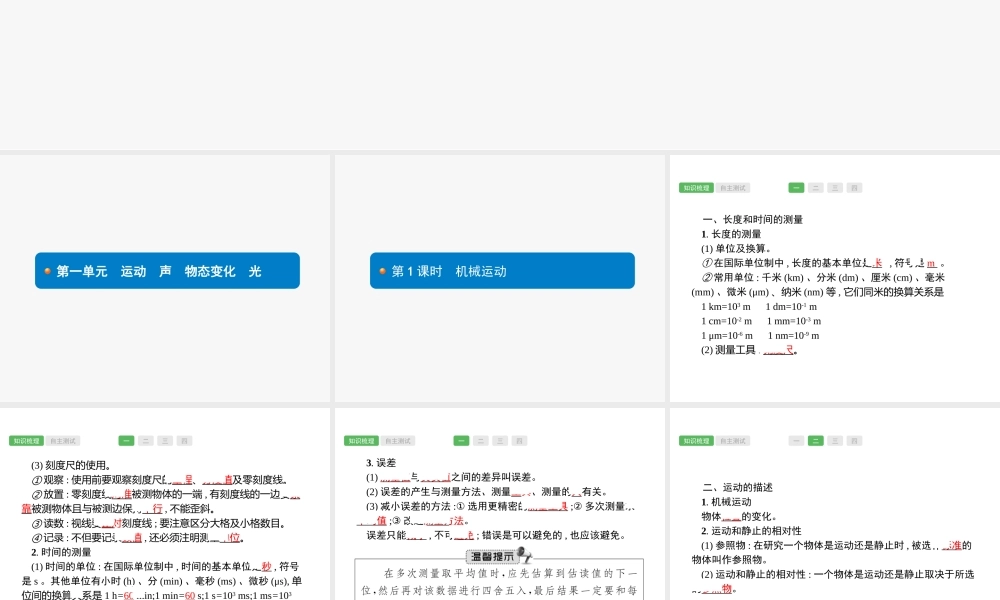The height and width of the screenshot is (600, 1000).
Task: Click 知识梳理 tab on the 刻度尺的使用 slide
Action: 26,441
